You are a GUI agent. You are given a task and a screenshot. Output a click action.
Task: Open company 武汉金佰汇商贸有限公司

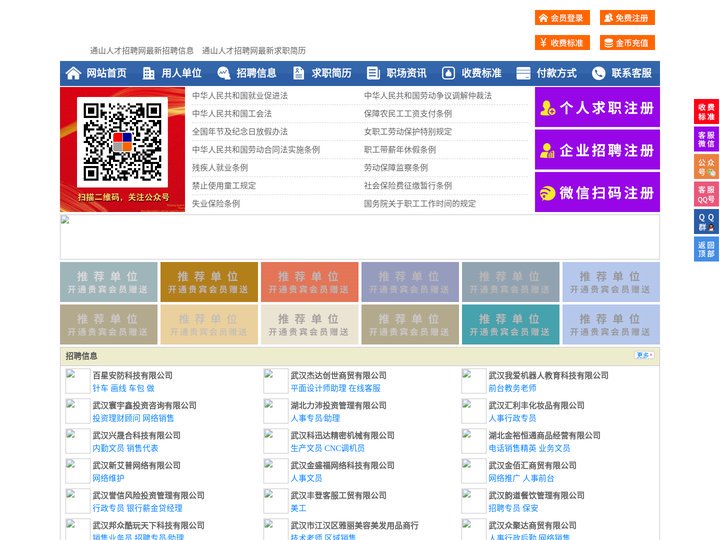[x=532, y=465]
